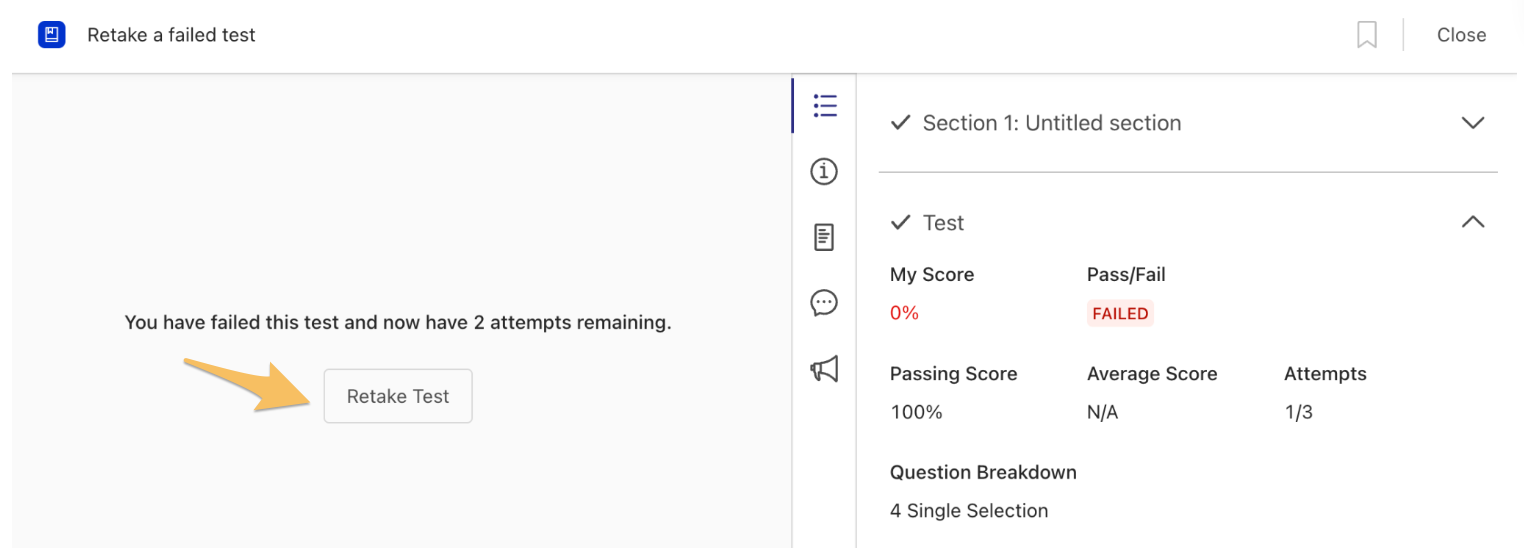The image size is (1524, 548).
Task: Click the blue course book icon
Action: [51, 35]
